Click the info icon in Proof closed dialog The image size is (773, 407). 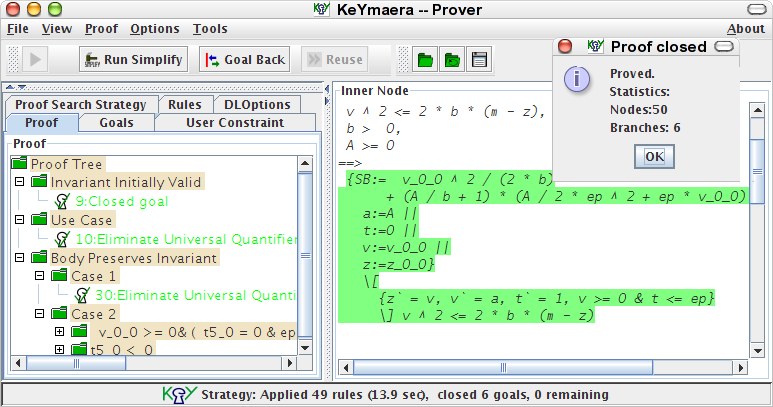pos(577,79)
